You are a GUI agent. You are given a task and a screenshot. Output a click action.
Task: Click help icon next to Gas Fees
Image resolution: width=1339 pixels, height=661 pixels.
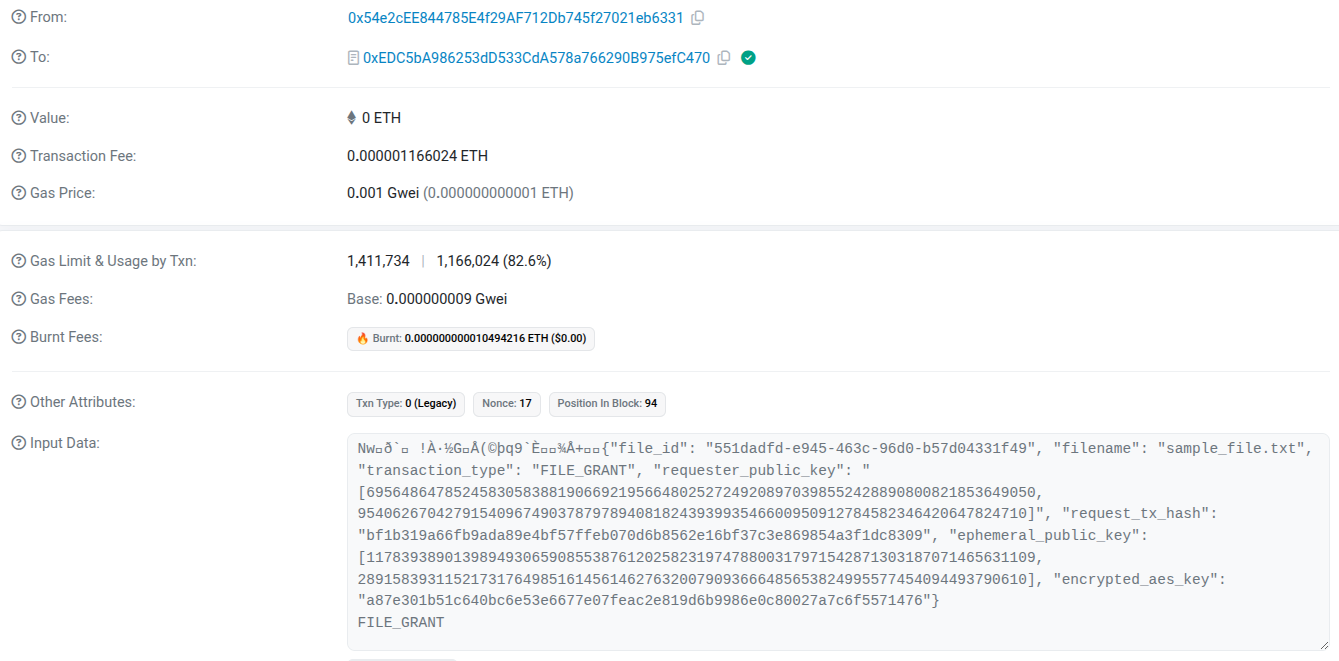(x=18, y=299)
